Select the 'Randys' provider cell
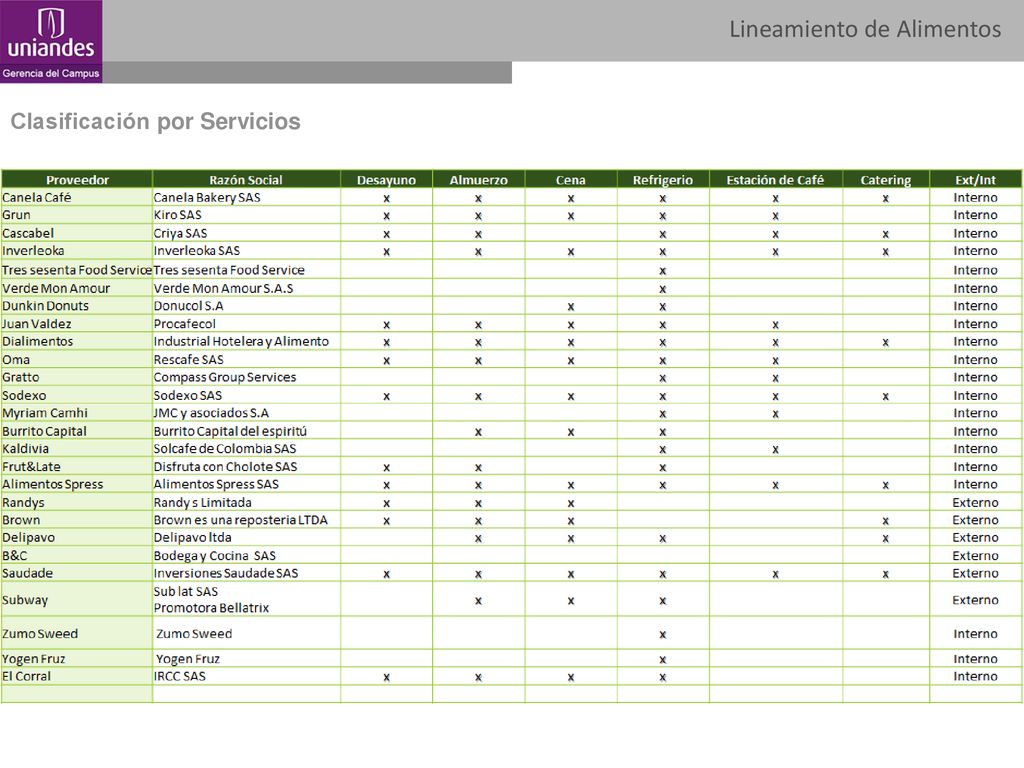 point(77,502)
